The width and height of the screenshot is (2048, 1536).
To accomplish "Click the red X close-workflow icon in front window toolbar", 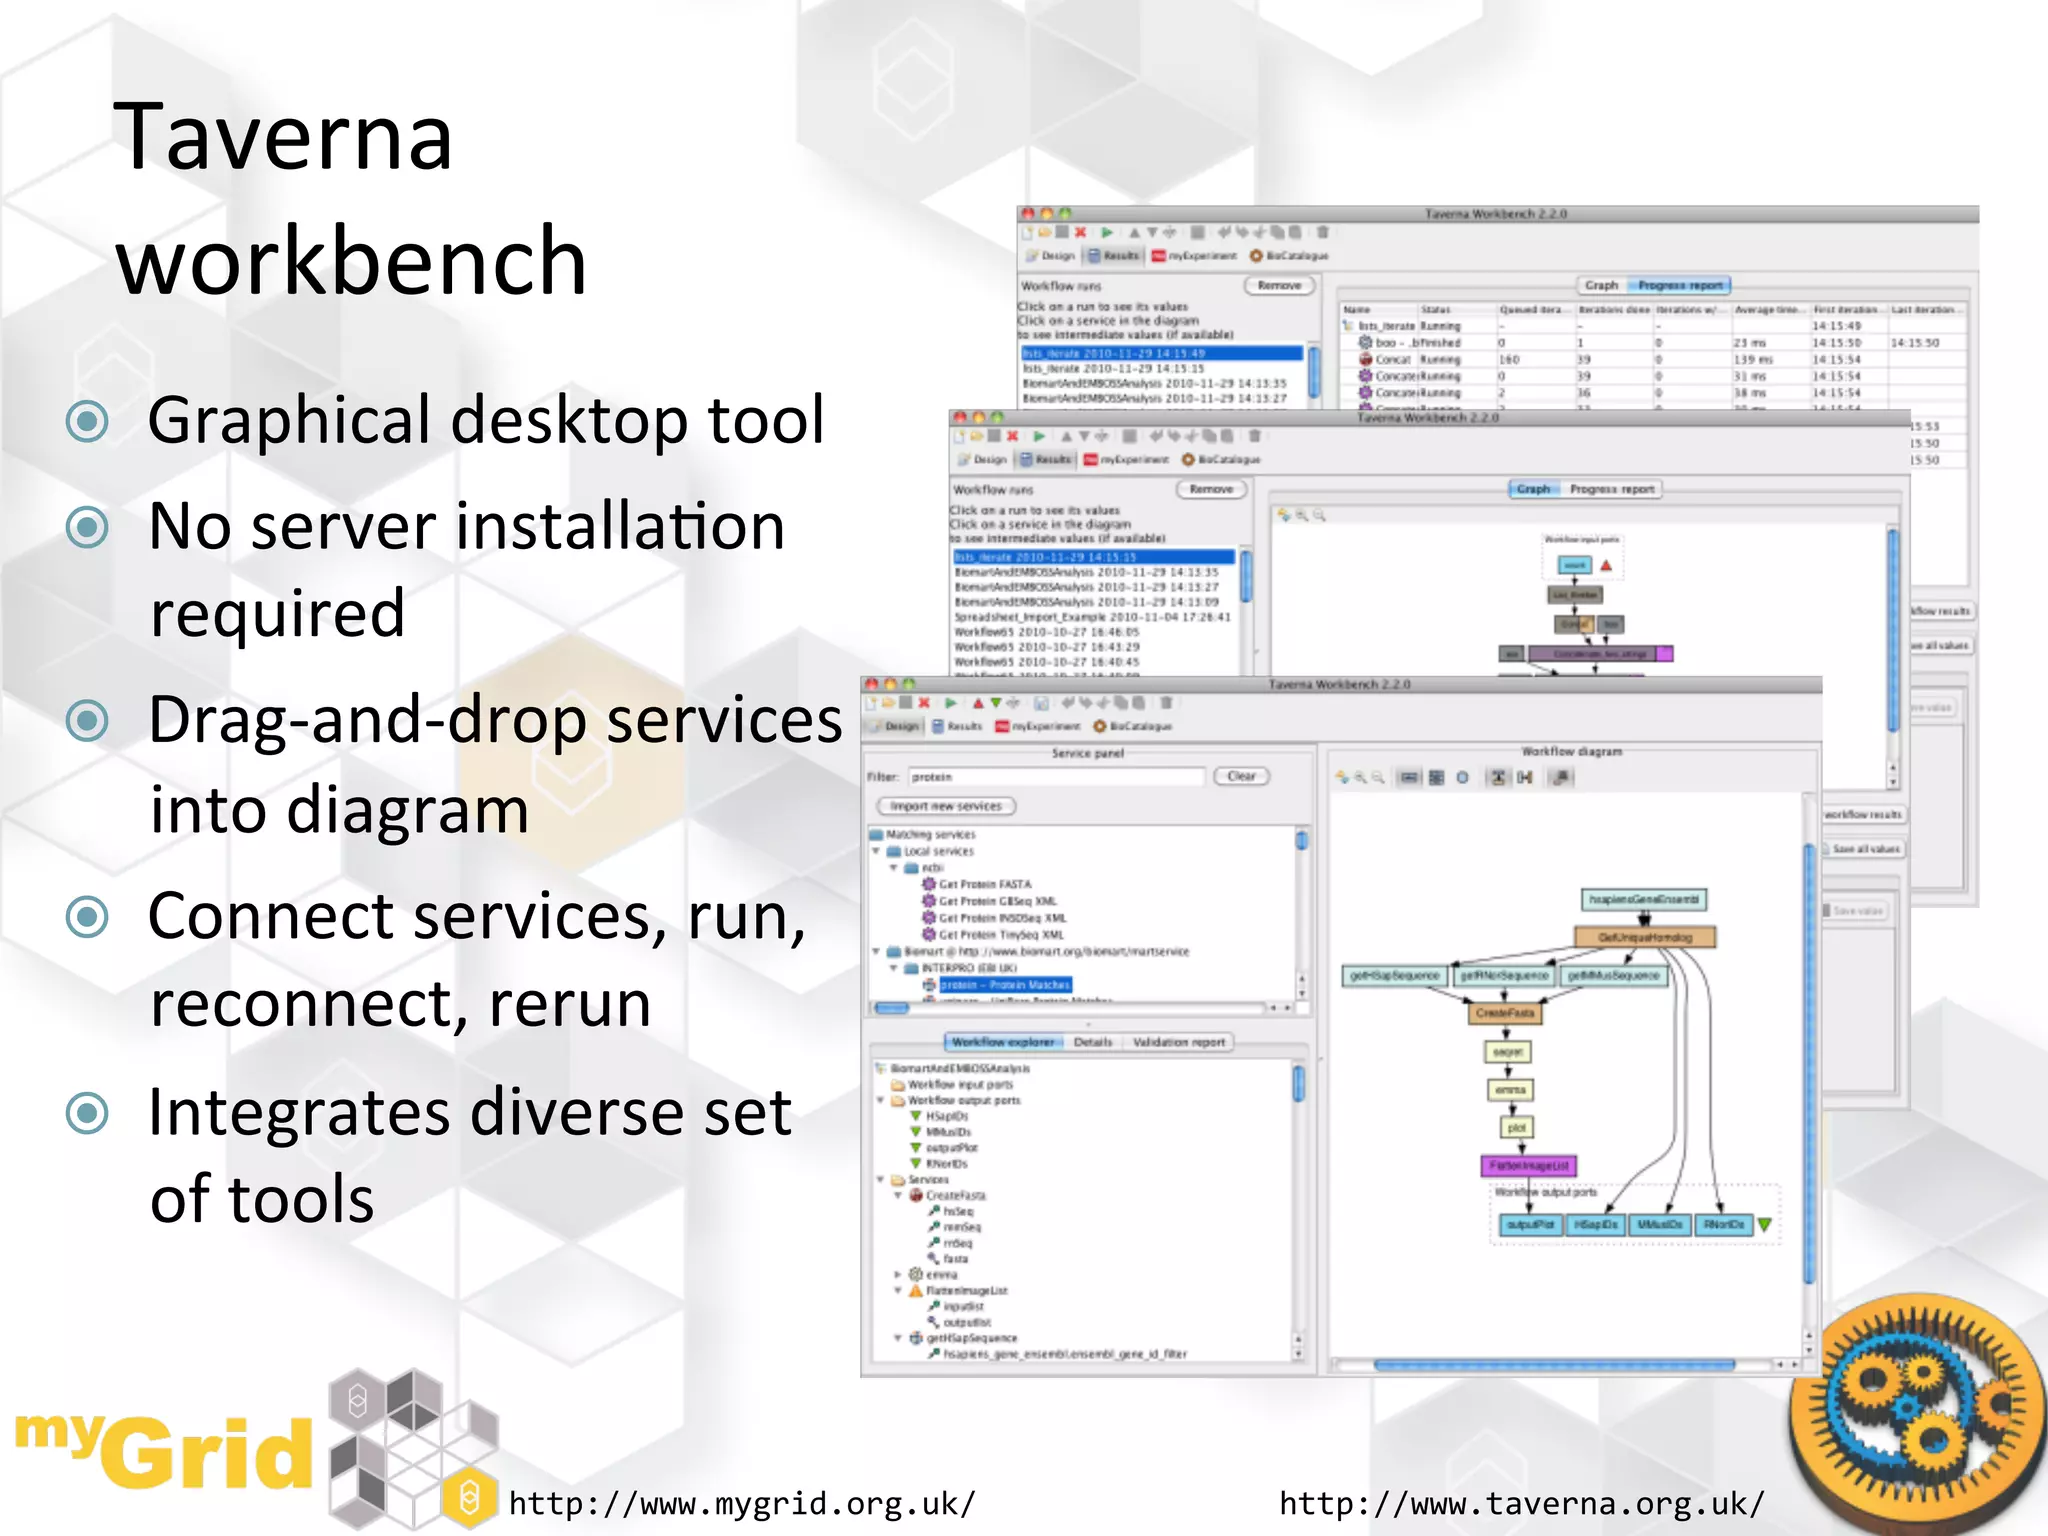I will (x=924, y=703).
